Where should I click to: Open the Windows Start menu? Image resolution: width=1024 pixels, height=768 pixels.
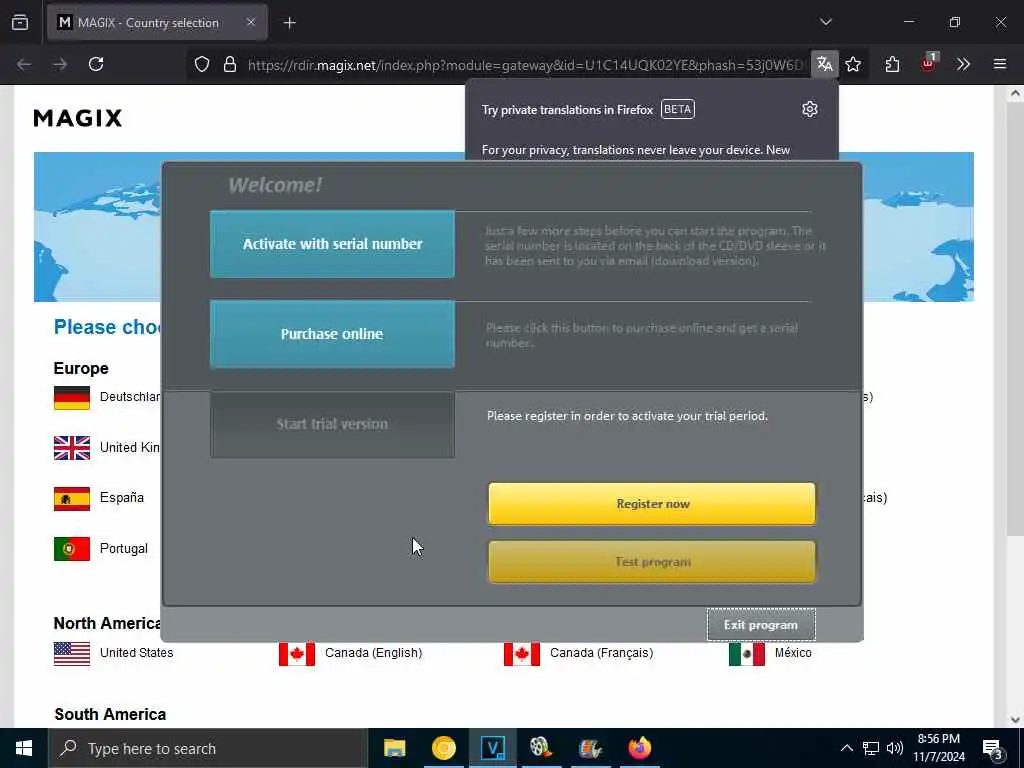pyautogui.click(x=24, y=748)
